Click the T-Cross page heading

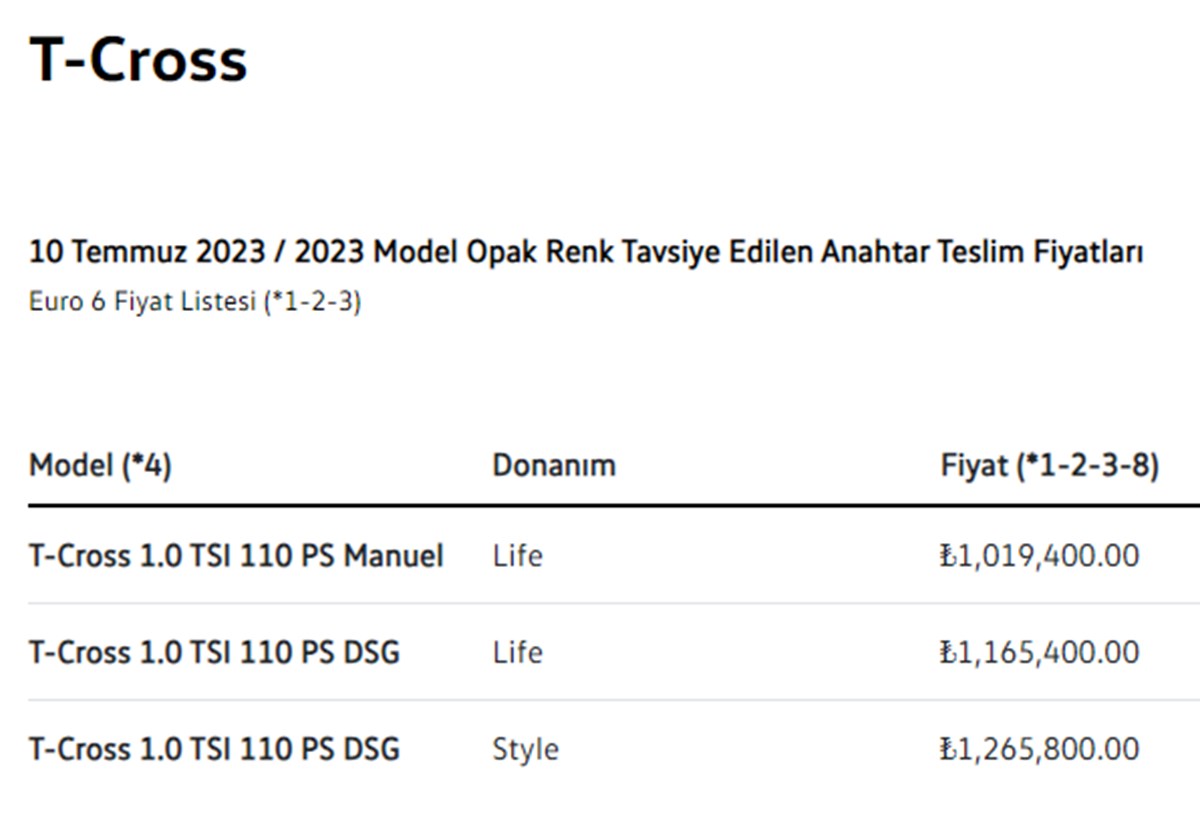138,60
